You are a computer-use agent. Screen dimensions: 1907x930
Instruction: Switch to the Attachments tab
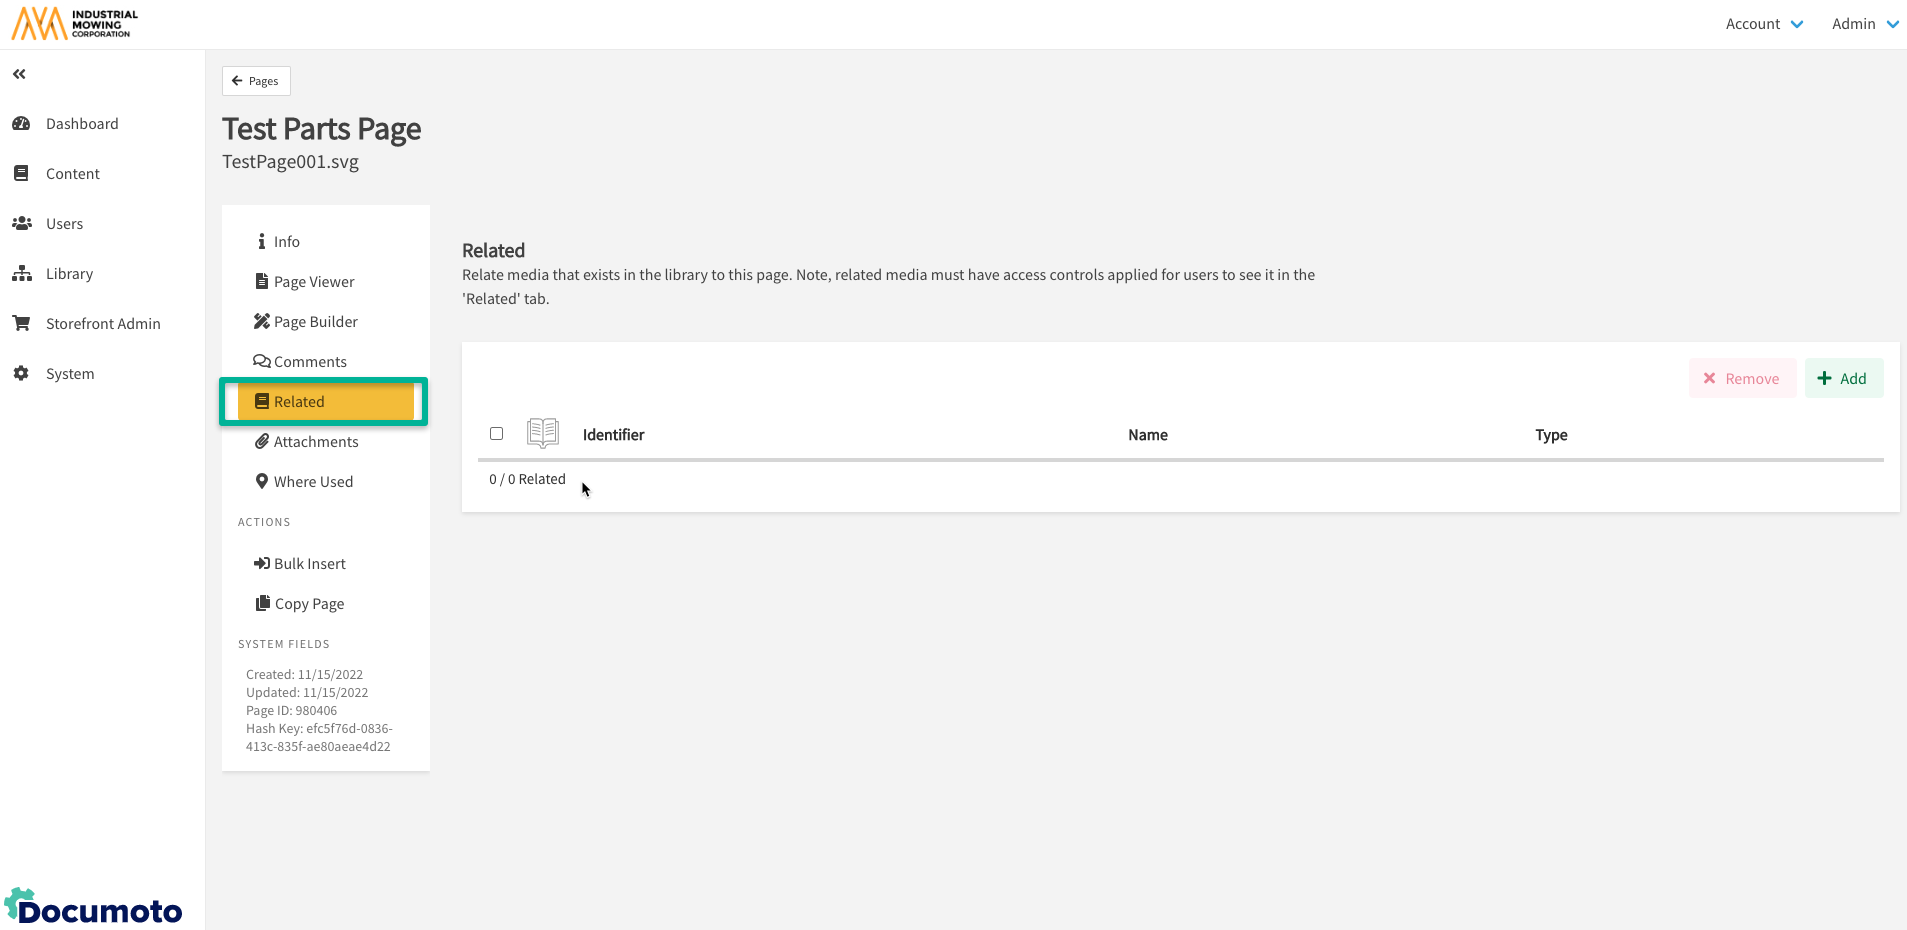click(315, 442)
